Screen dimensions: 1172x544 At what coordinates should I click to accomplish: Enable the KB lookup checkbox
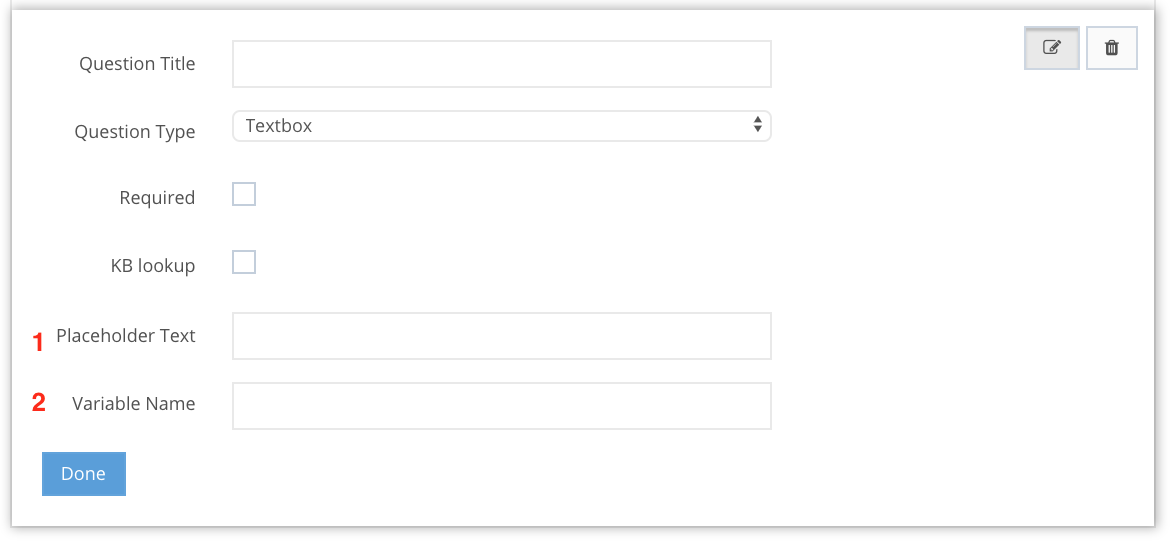244,262
